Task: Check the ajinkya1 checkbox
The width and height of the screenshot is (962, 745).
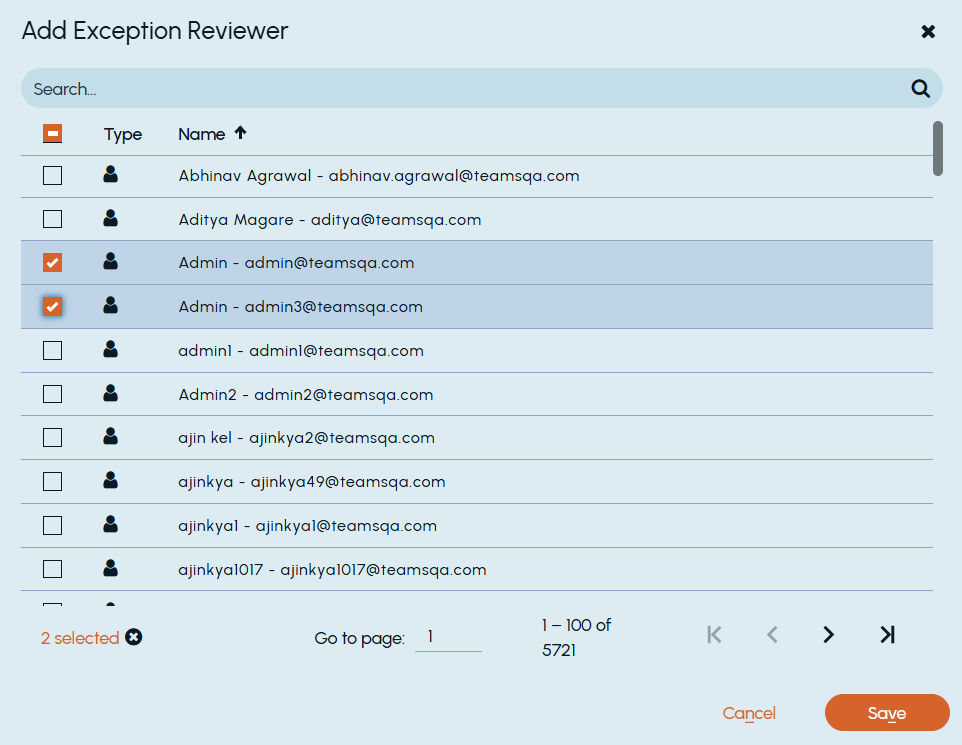Action: [x=53, y=525]
